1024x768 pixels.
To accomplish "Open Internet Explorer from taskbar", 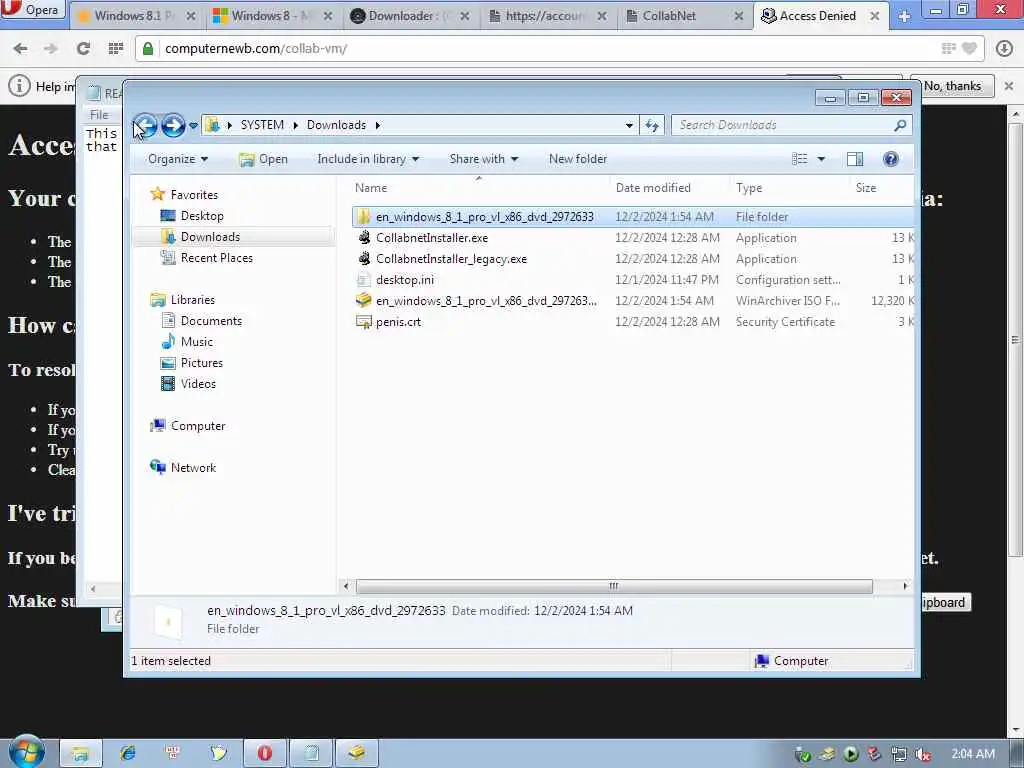I will point(127,753).
